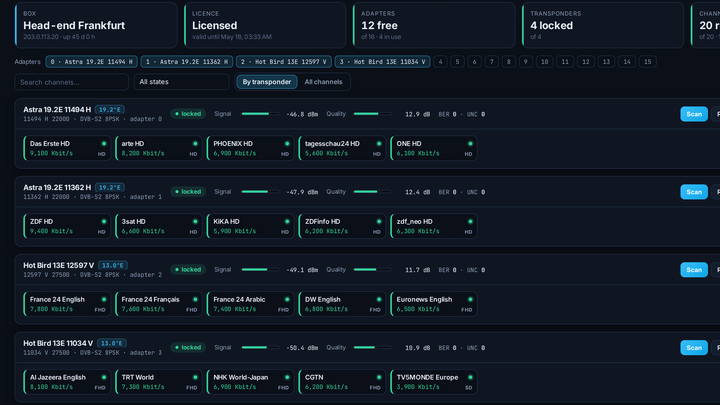The width and height of the screenshot is (720, 405).
Task: Select free adapter 14 chip
Action: point(627,62)
